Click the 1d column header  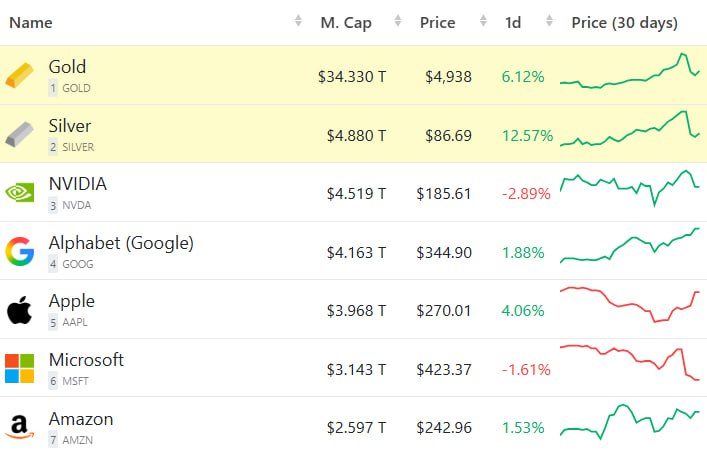pyautogui.click(x=513, y=22)
